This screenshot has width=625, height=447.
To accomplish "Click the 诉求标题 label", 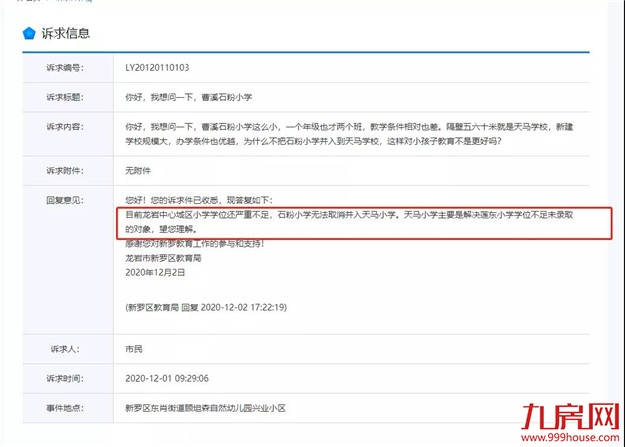I will 65,97.
